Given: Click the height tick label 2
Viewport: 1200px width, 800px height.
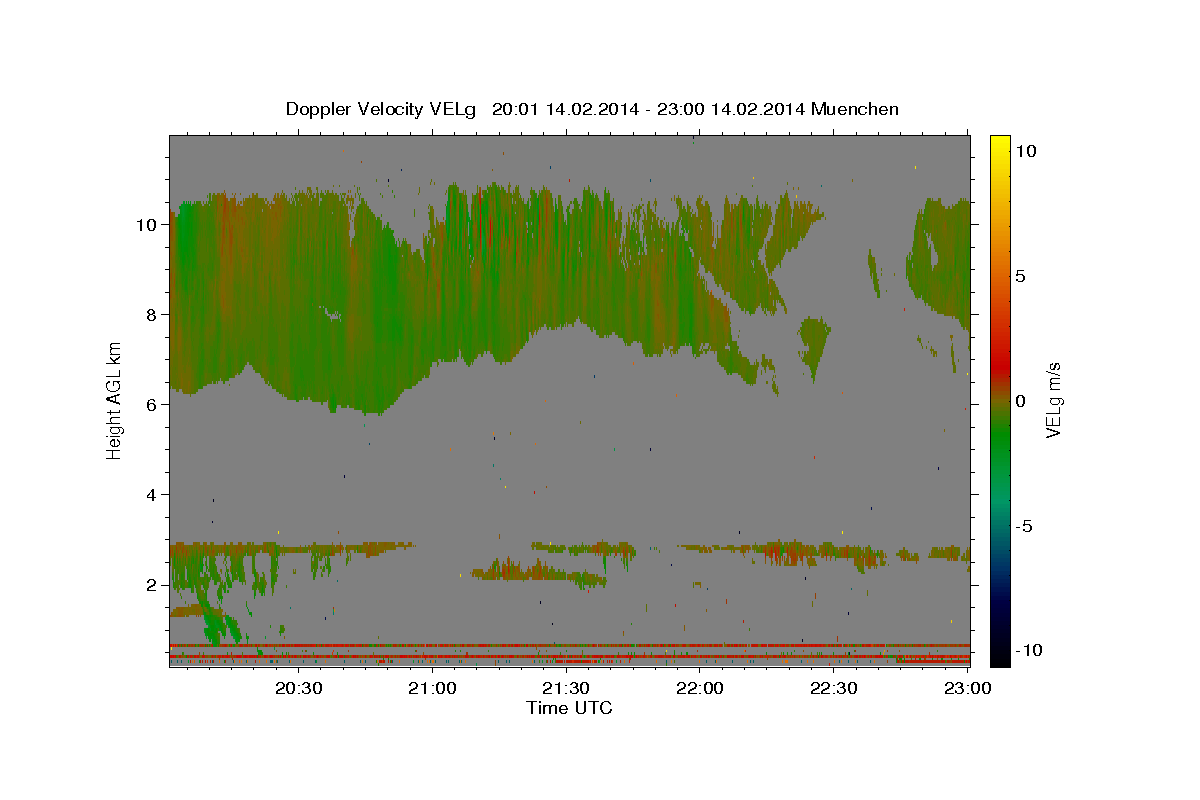Looking at the screenshot, I should pos(154,584).
